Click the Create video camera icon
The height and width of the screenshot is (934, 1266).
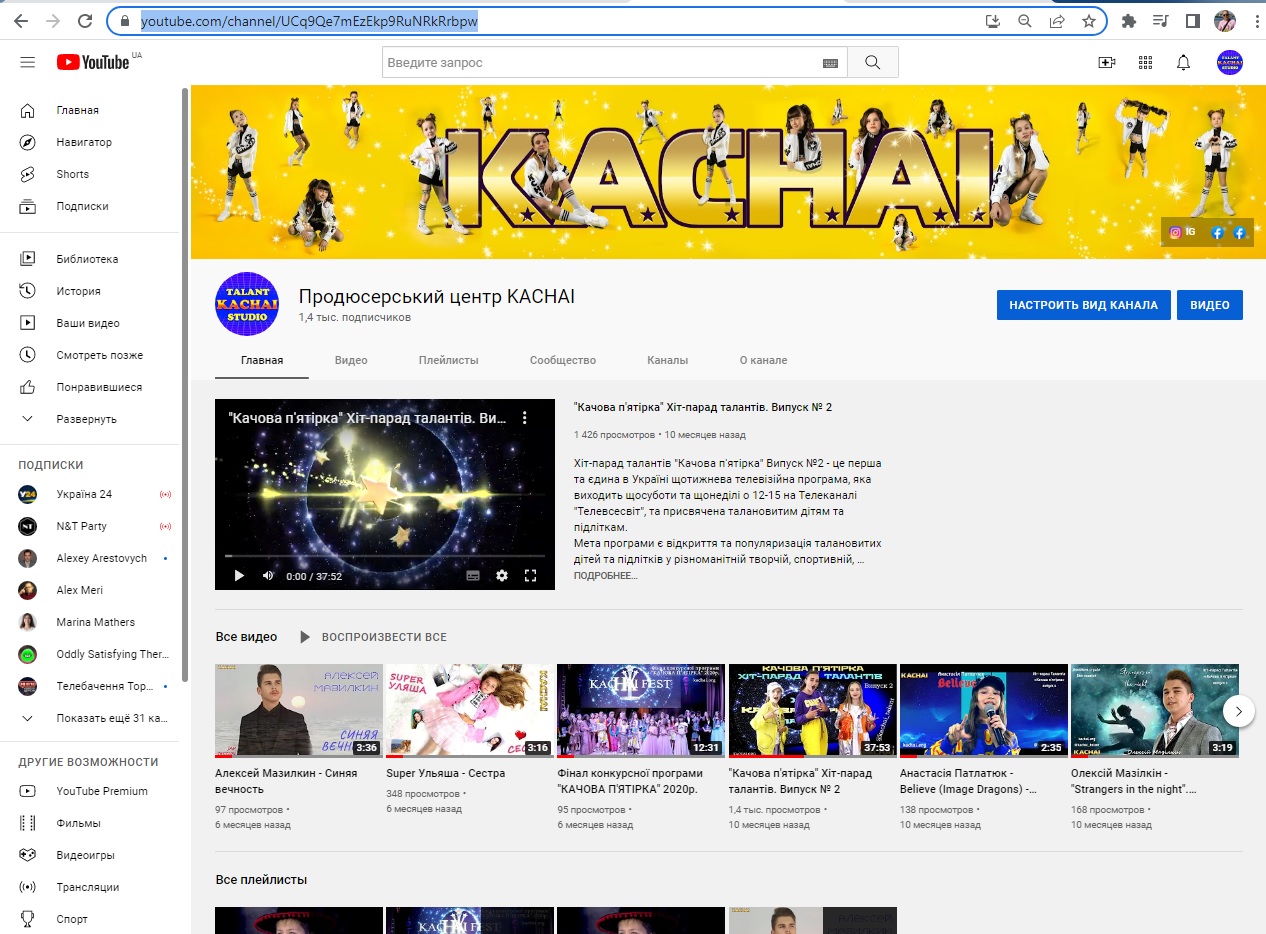coord(1106,62)
